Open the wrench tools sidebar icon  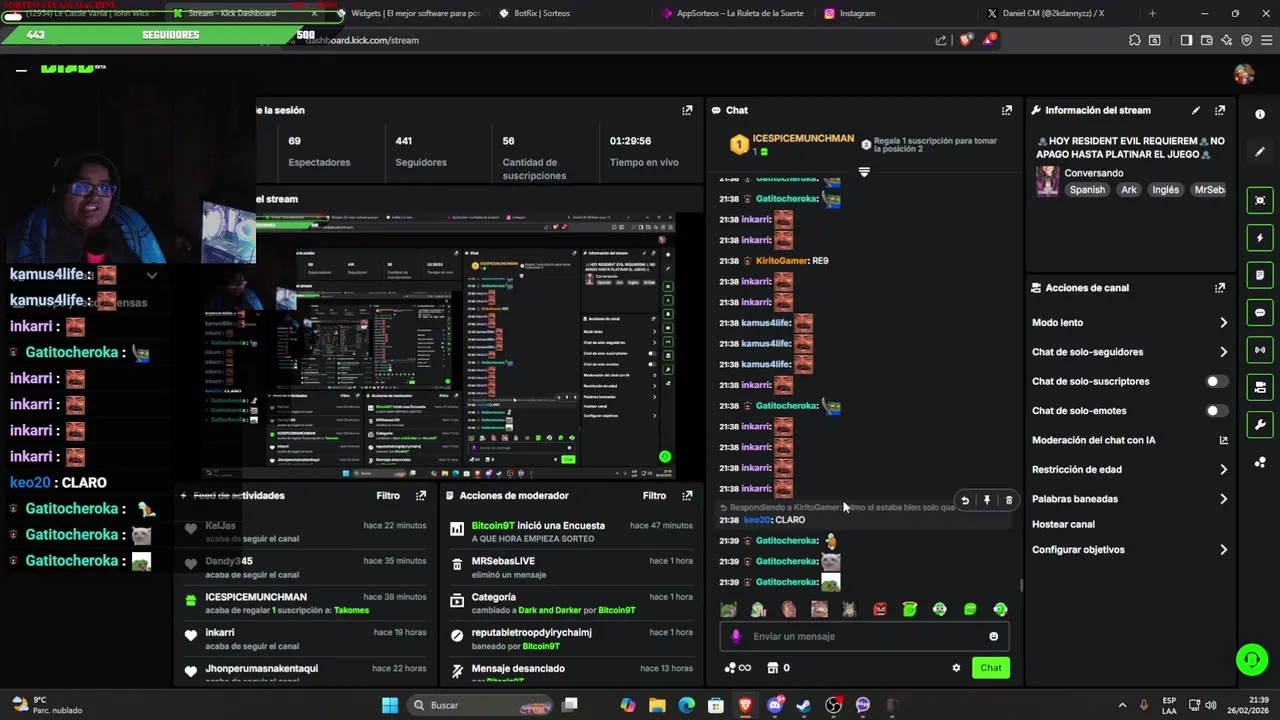[x=1260, y=425]
